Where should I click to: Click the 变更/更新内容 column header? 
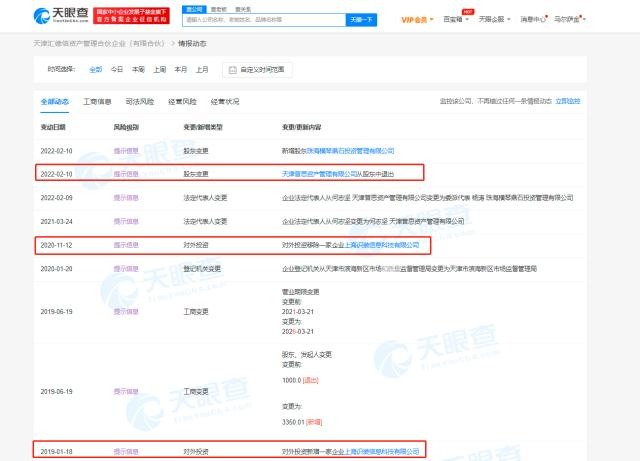tap(301, 127)
